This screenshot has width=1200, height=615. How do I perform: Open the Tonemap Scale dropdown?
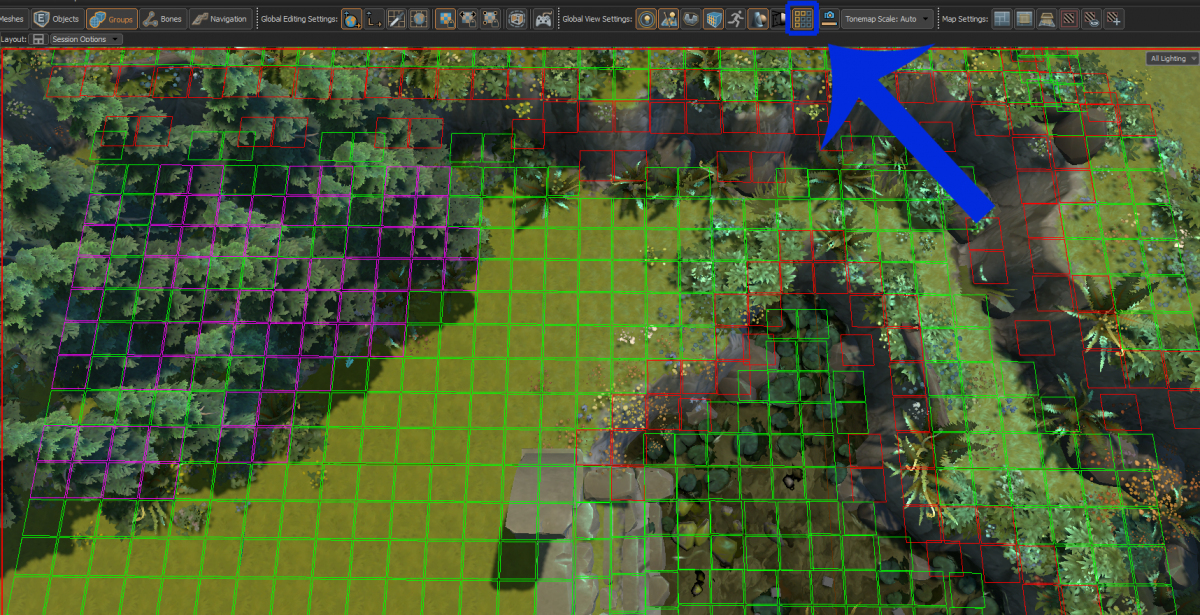click(886, 18)
